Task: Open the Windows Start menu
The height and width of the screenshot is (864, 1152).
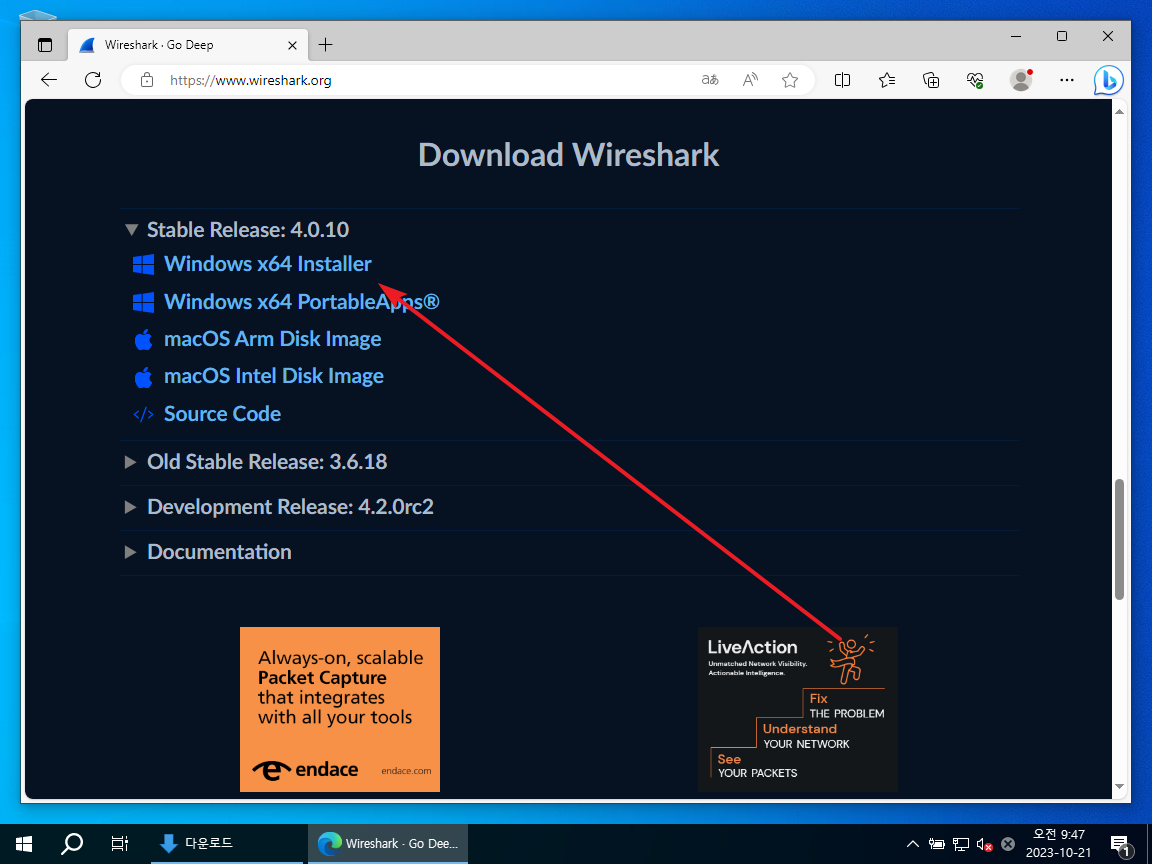Action: point(24,844)
